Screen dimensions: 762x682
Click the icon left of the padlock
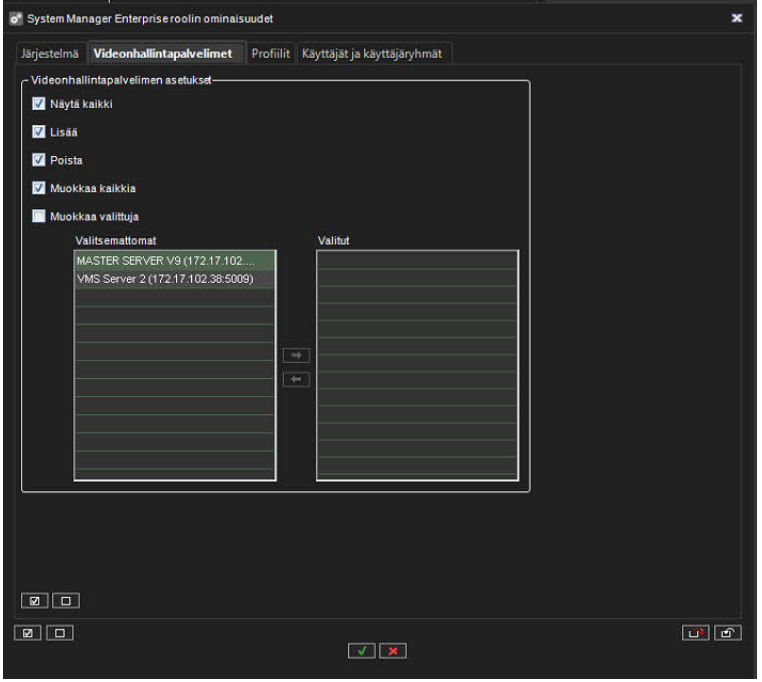697,633
